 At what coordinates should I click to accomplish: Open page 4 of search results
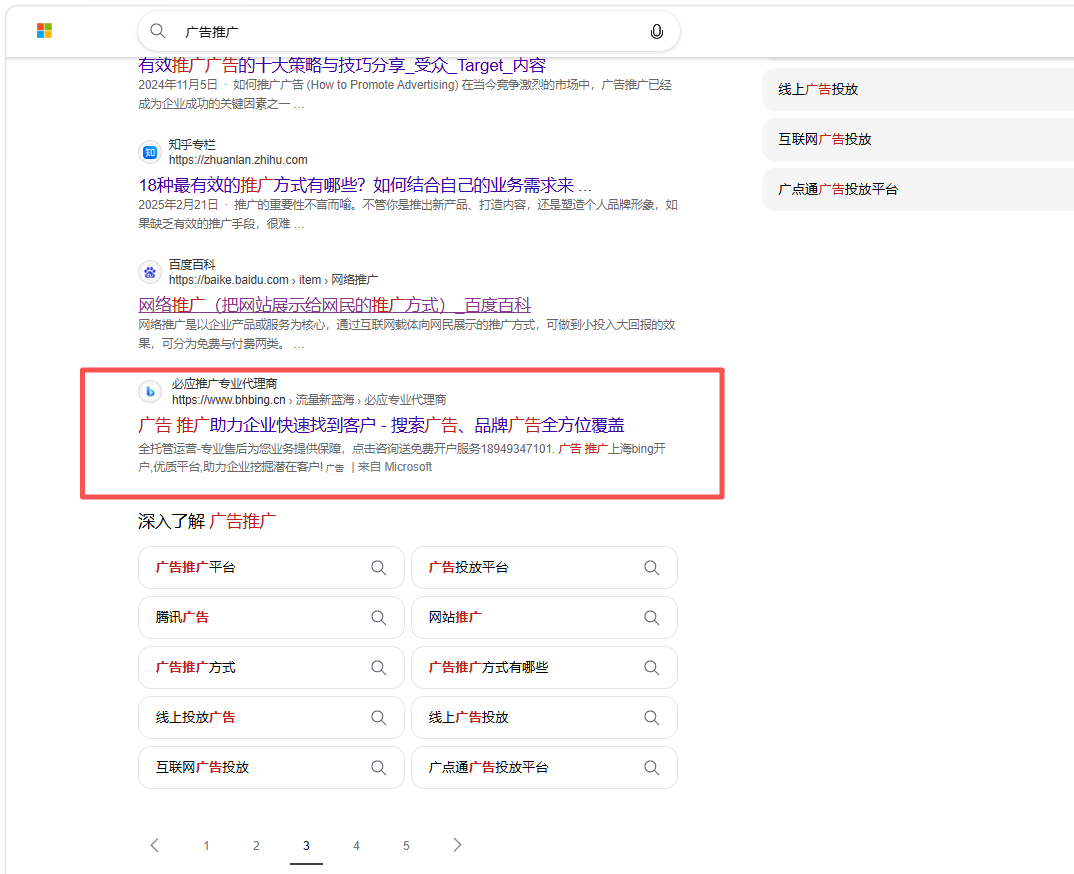356,846
